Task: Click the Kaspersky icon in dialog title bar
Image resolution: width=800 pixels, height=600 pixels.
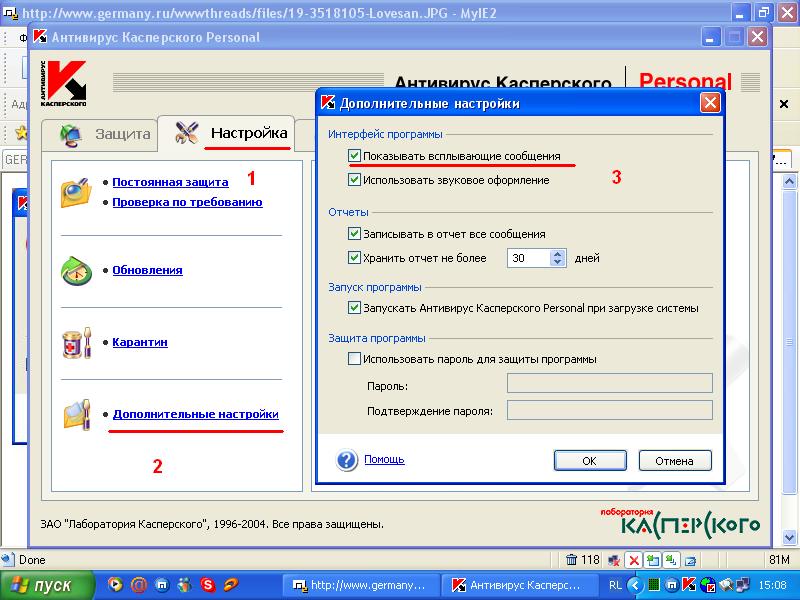Action: 328,103
